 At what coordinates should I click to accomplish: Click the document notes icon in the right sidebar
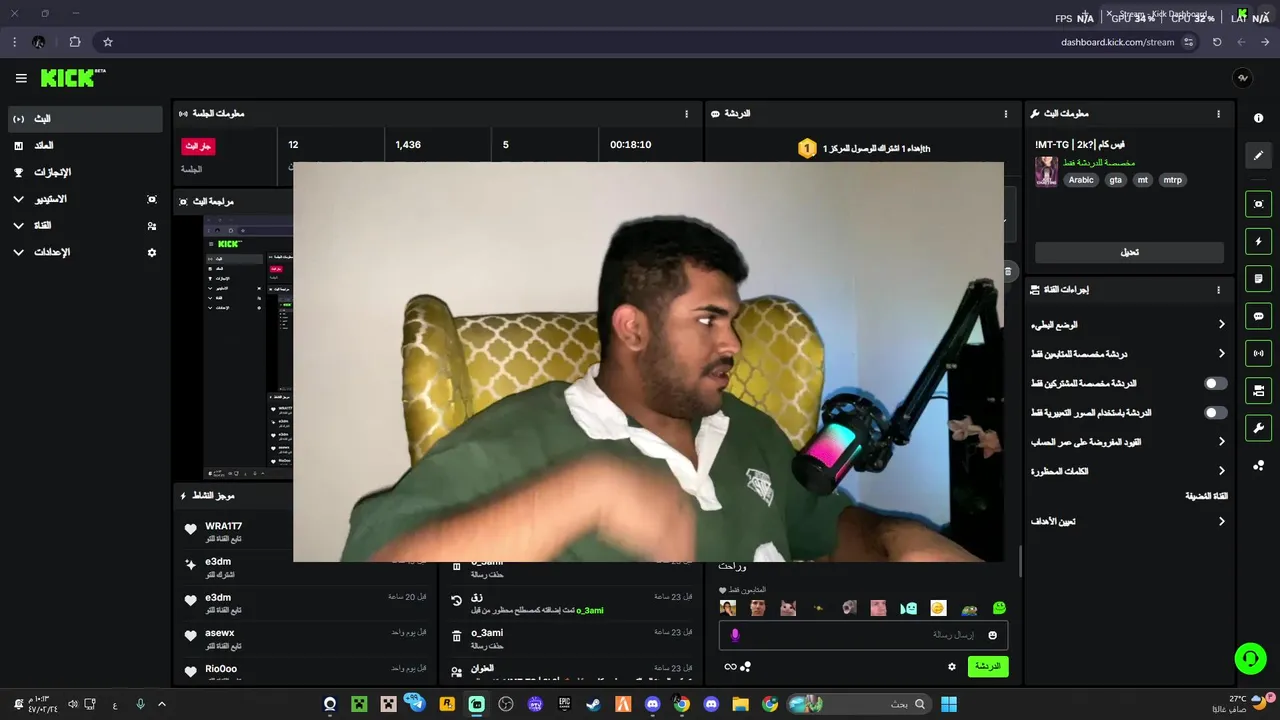pos(1258,278)
